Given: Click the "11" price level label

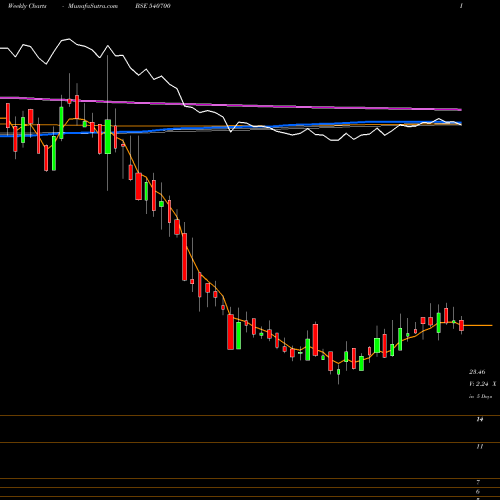Looking at the screenshot, I should pyautogui.click(x=479, y=446).
